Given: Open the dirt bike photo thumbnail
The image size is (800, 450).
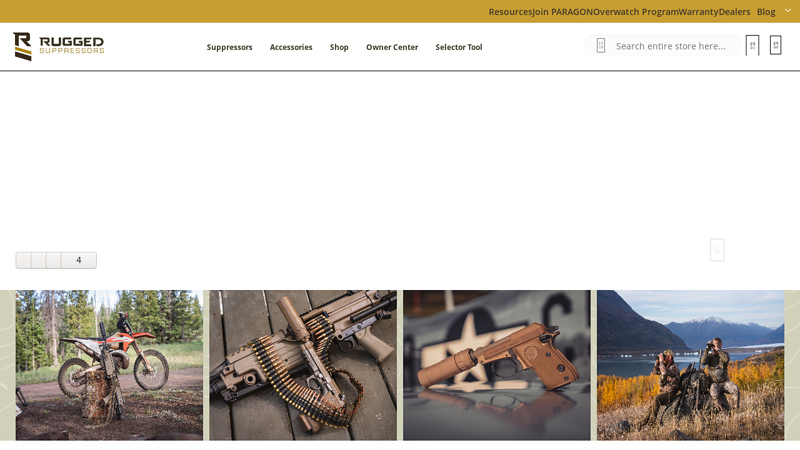Looking at the screenshot, I should tap(109, 365).
